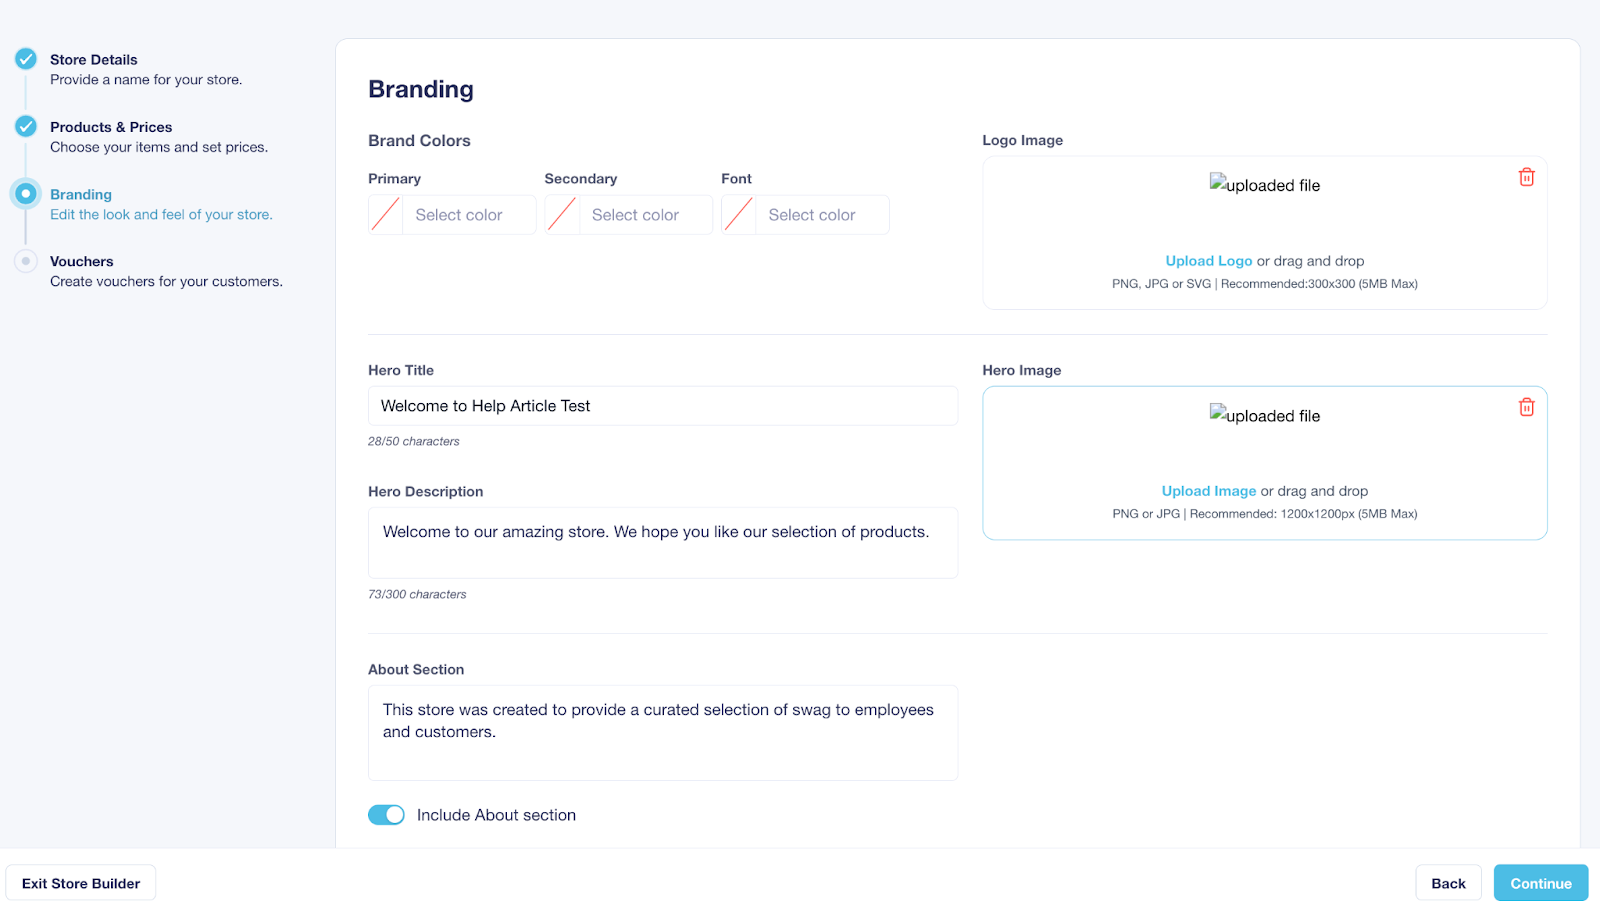1600x912 pixels.
Task: Click the hero uploaded file thumbnail
Action: (x=1264, y=415)
